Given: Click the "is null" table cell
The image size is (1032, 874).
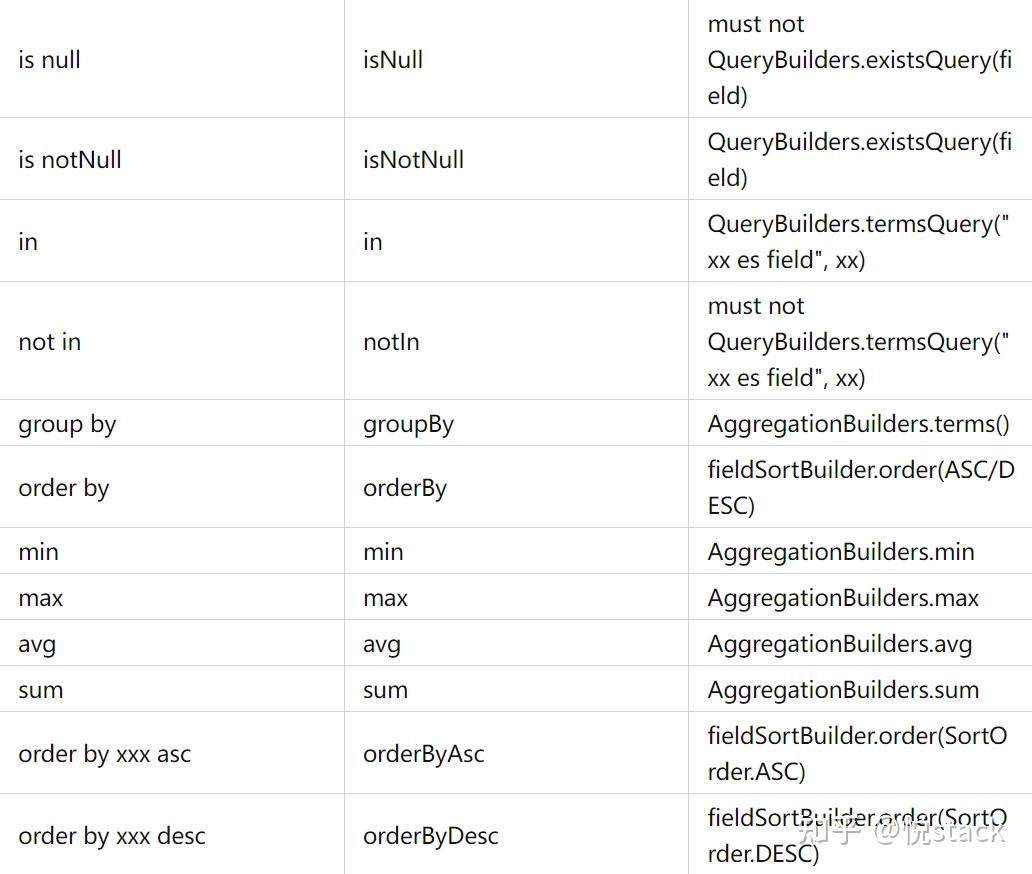Looking at the screenshot, I should tap(50, 60).
